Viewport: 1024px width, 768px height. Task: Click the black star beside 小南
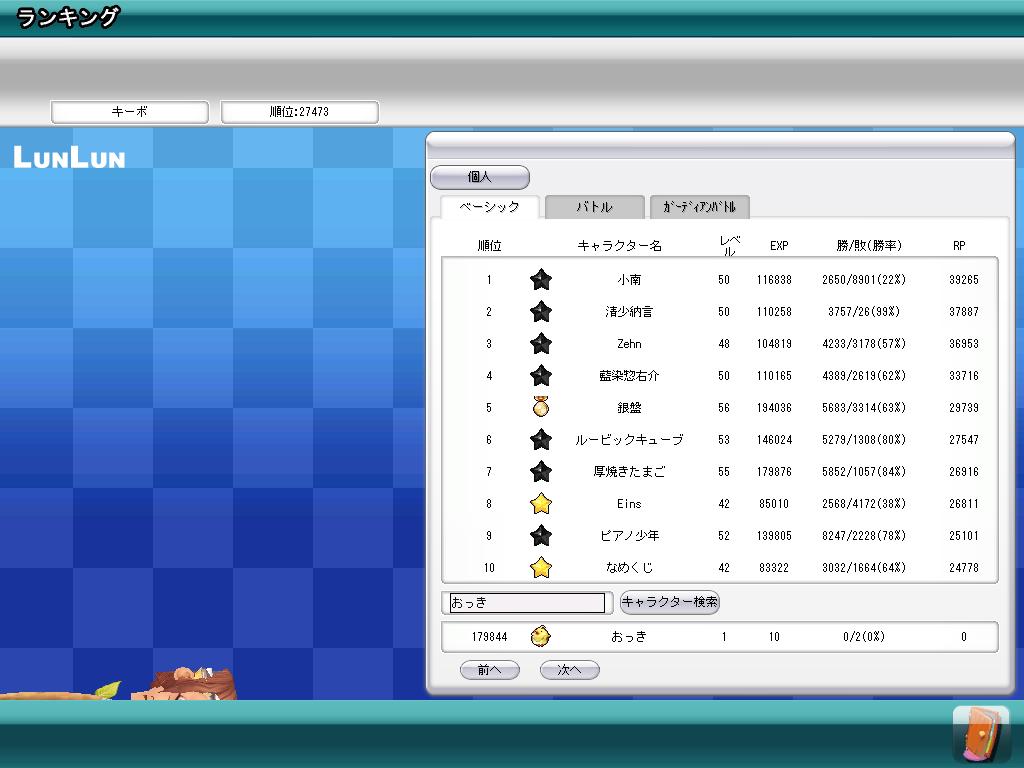541,280
